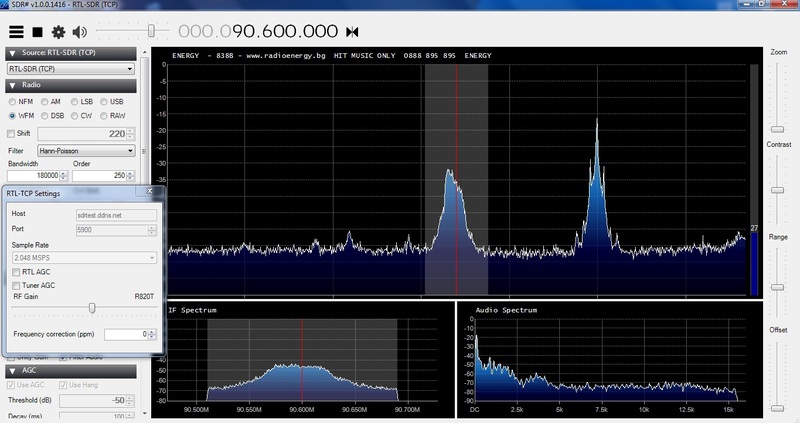The height and width of the screenshot is (423, 800).
Task: Stop the radio with the stop button
Action: (x=37, y=32)
